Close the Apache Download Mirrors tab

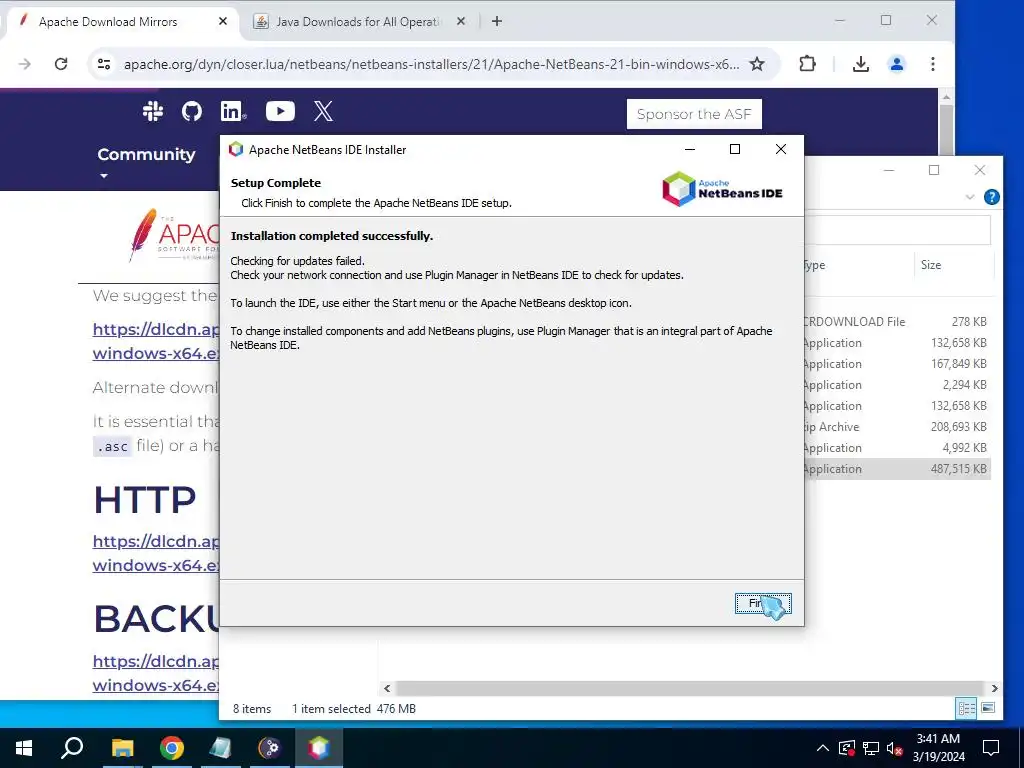pos(223,22)
